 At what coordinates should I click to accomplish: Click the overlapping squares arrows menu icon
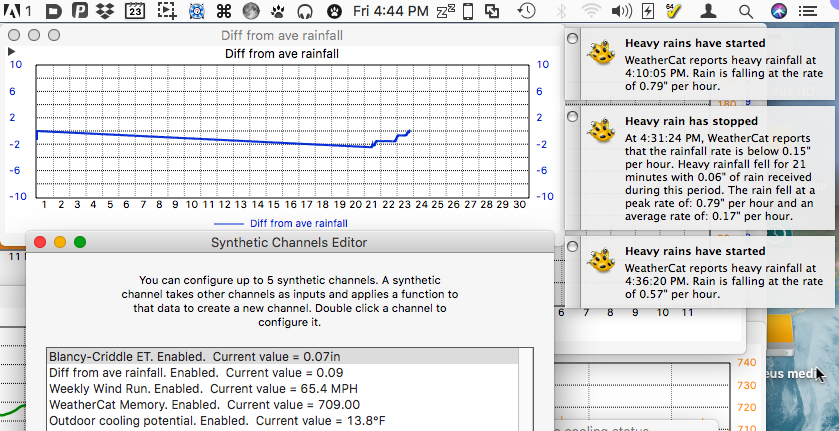coord(492,10)
